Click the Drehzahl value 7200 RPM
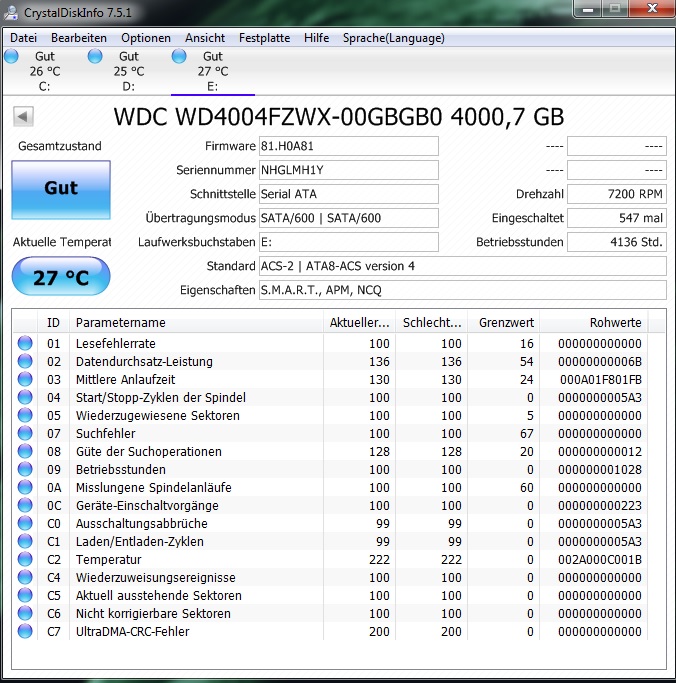The height and width of the screenshot is (683, 676). (617, 194)
